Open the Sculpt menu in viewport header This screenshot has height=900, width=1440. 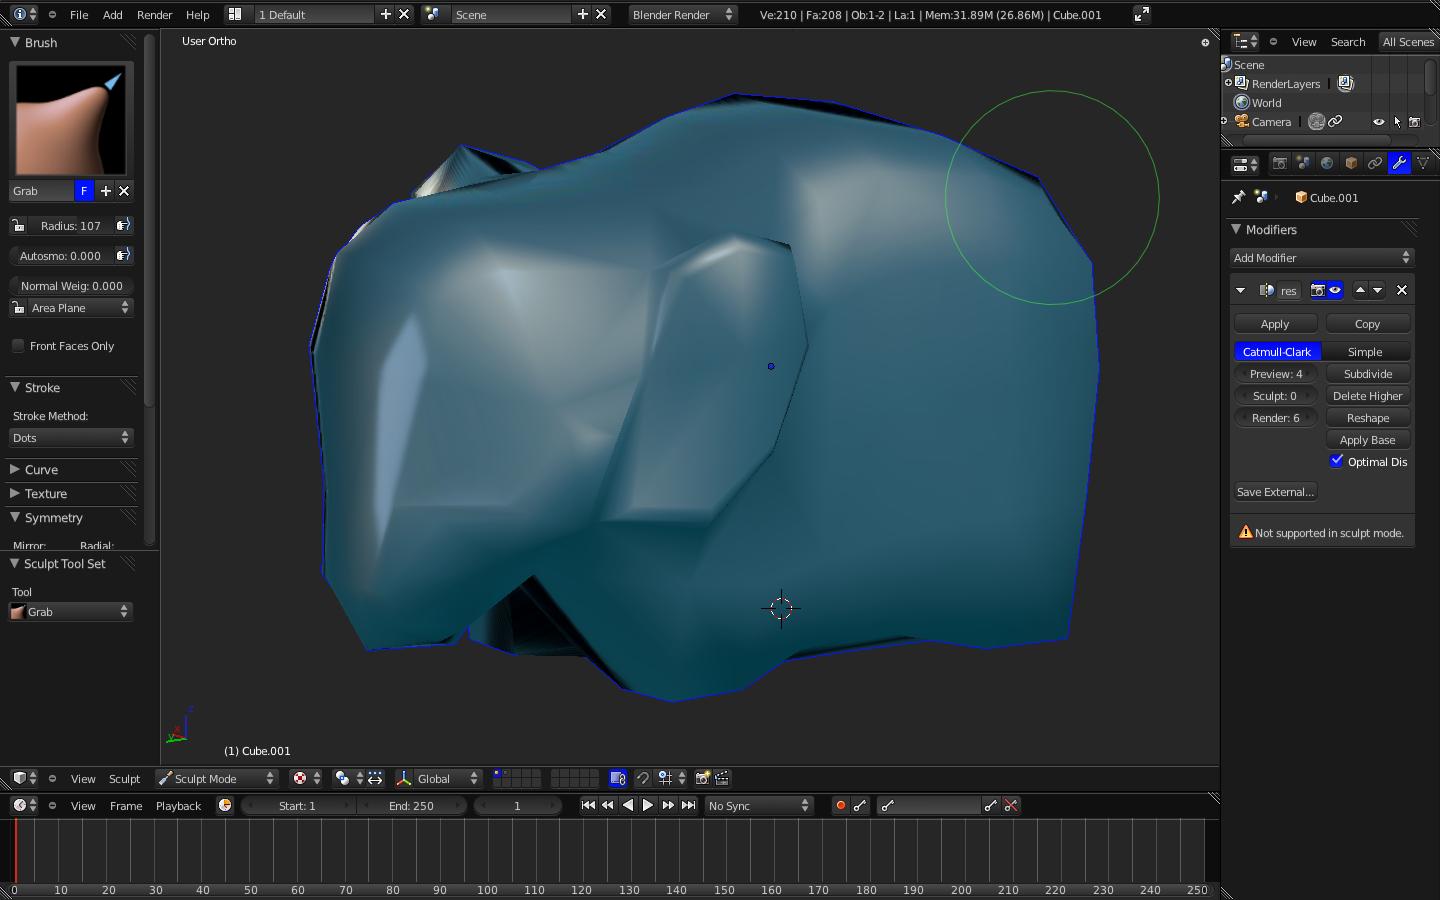click(x=124, y=778)
